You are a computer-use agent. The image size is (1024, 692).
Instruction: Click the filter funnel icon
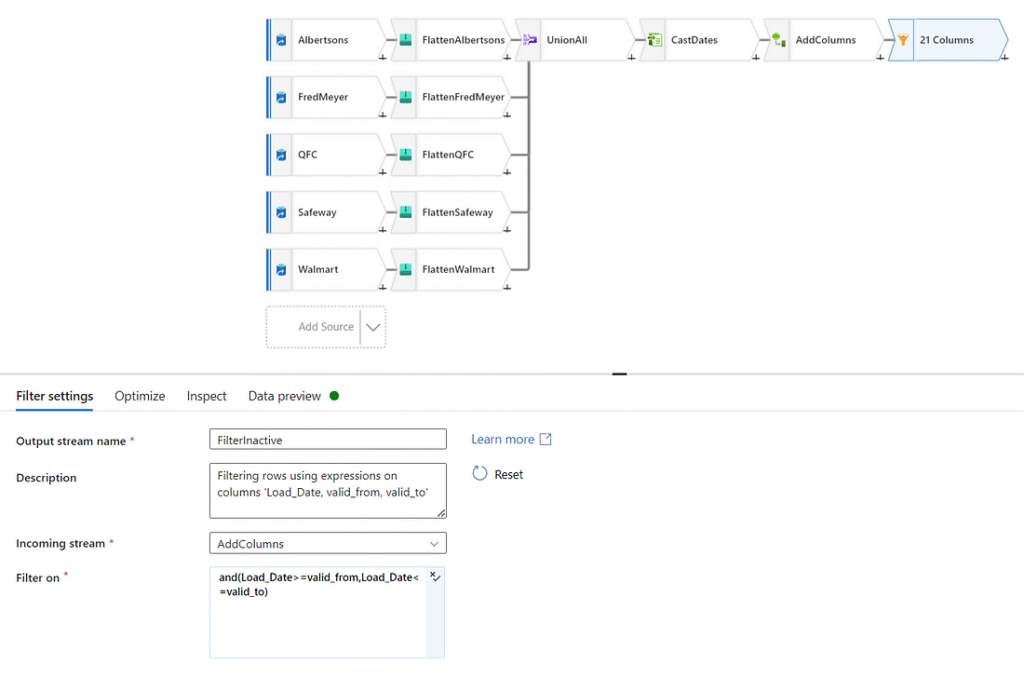point(903,40)
